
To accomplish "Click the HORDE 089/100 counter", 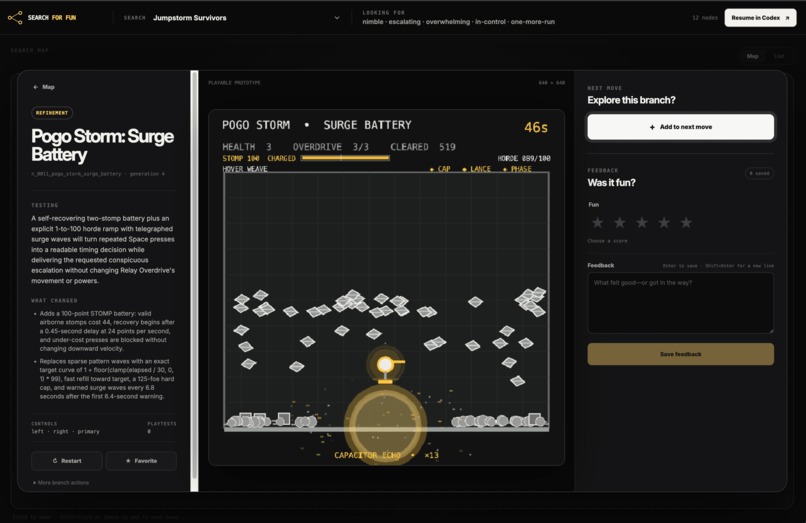I will tap(524, 158).
